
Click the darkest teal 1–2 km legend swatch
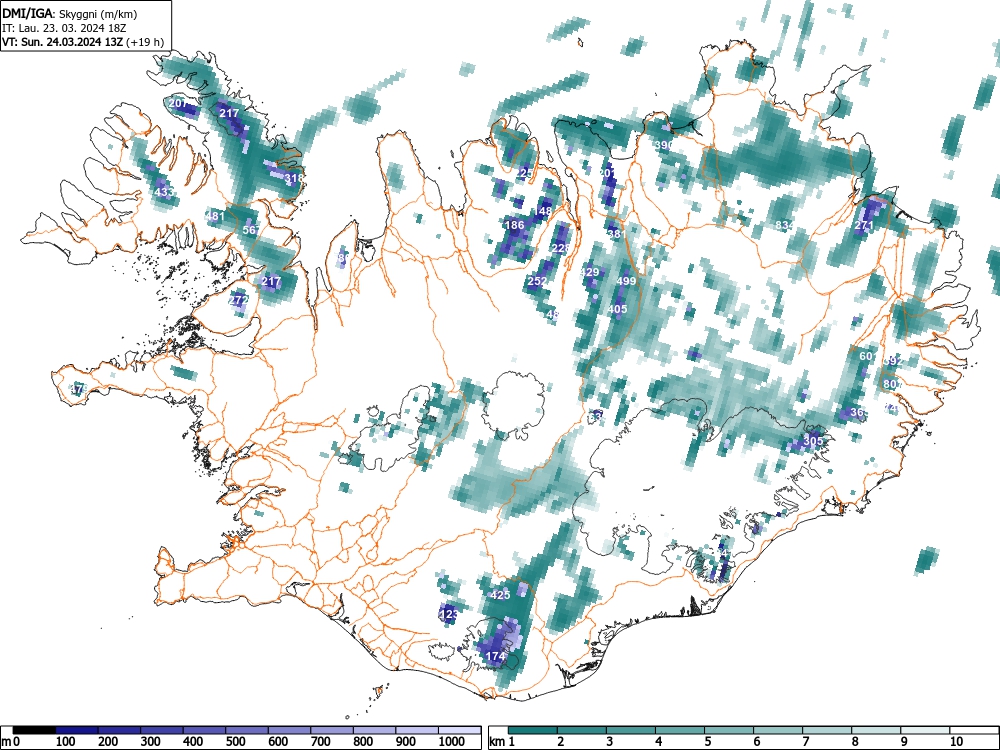[533, 730]
